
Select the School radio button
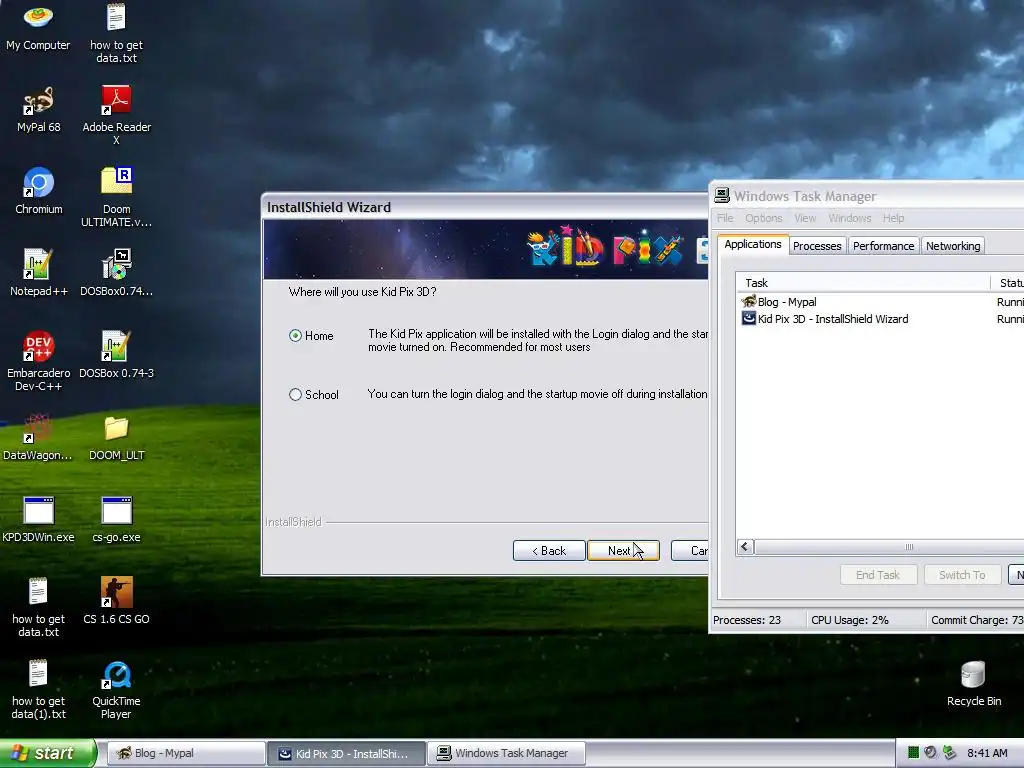(x=295, y=394)
